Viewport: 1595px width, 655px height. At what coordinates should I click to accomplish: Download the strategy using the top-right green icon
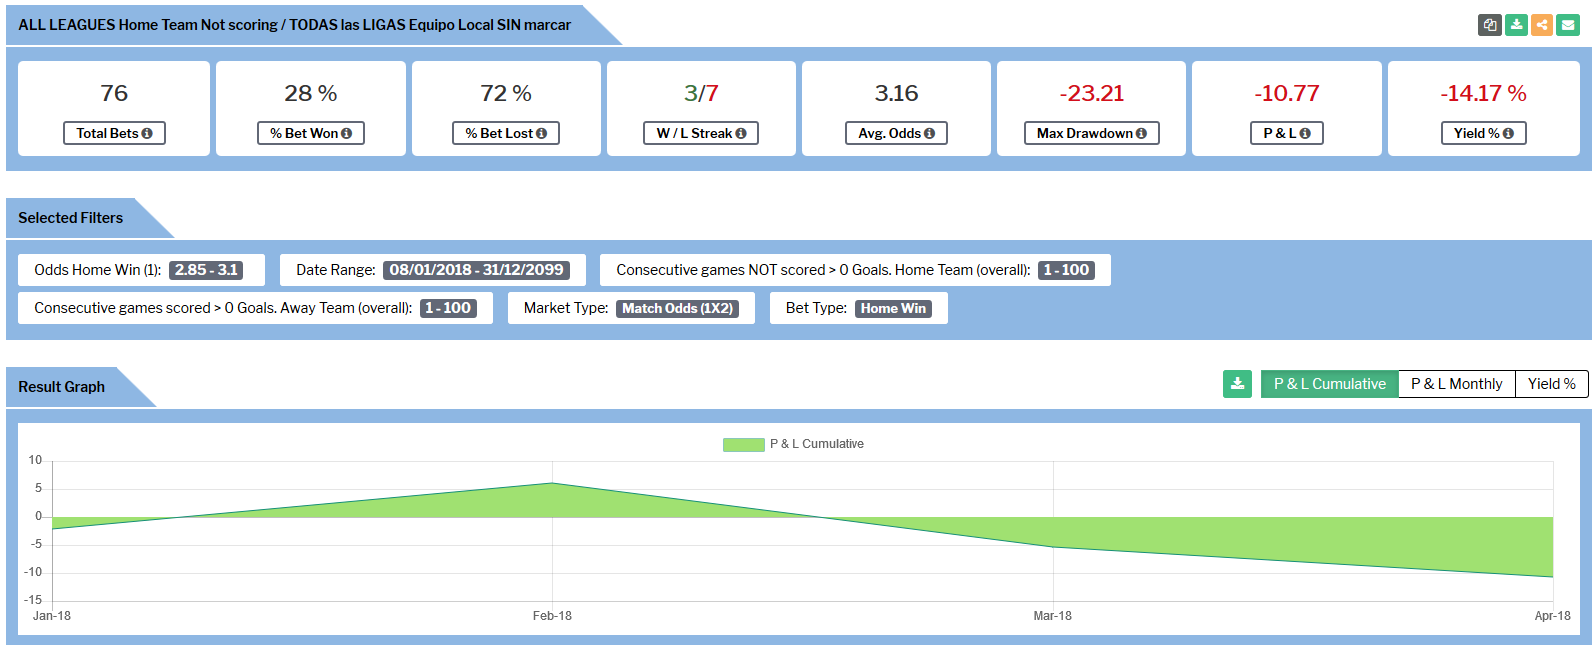coord(1516,25)
